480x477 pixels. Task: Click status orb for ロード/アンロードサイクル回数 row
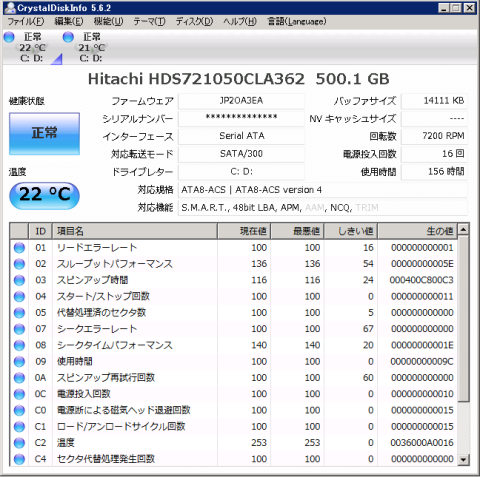point(19,426)
